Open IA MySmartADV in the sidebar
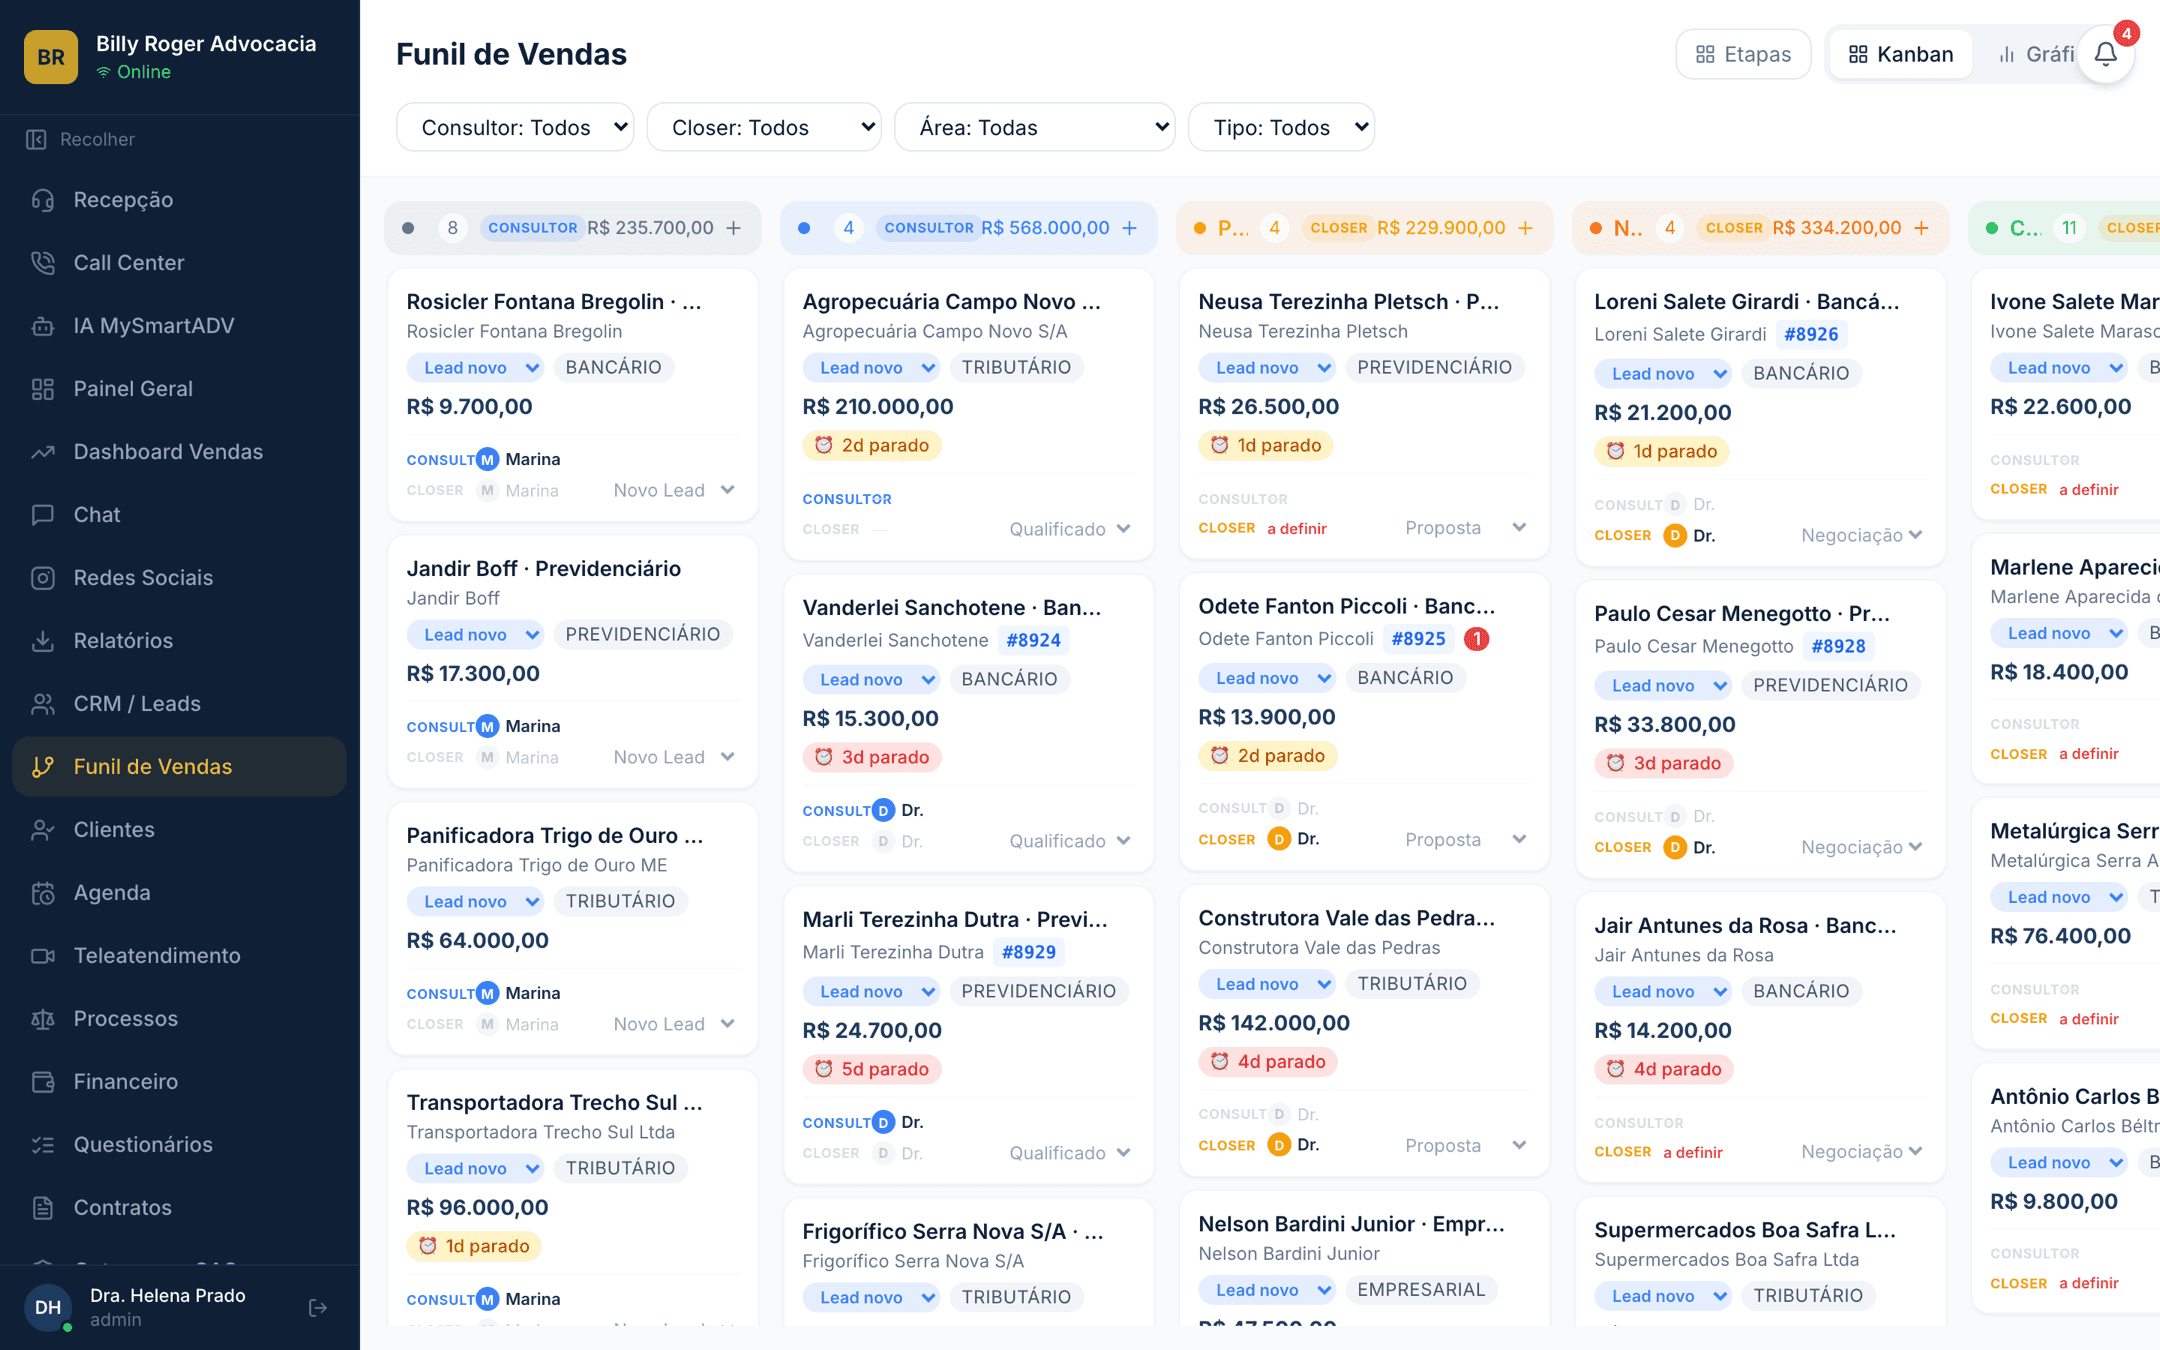Screen dimensions: 2160x1350 [x=180, y=326]
